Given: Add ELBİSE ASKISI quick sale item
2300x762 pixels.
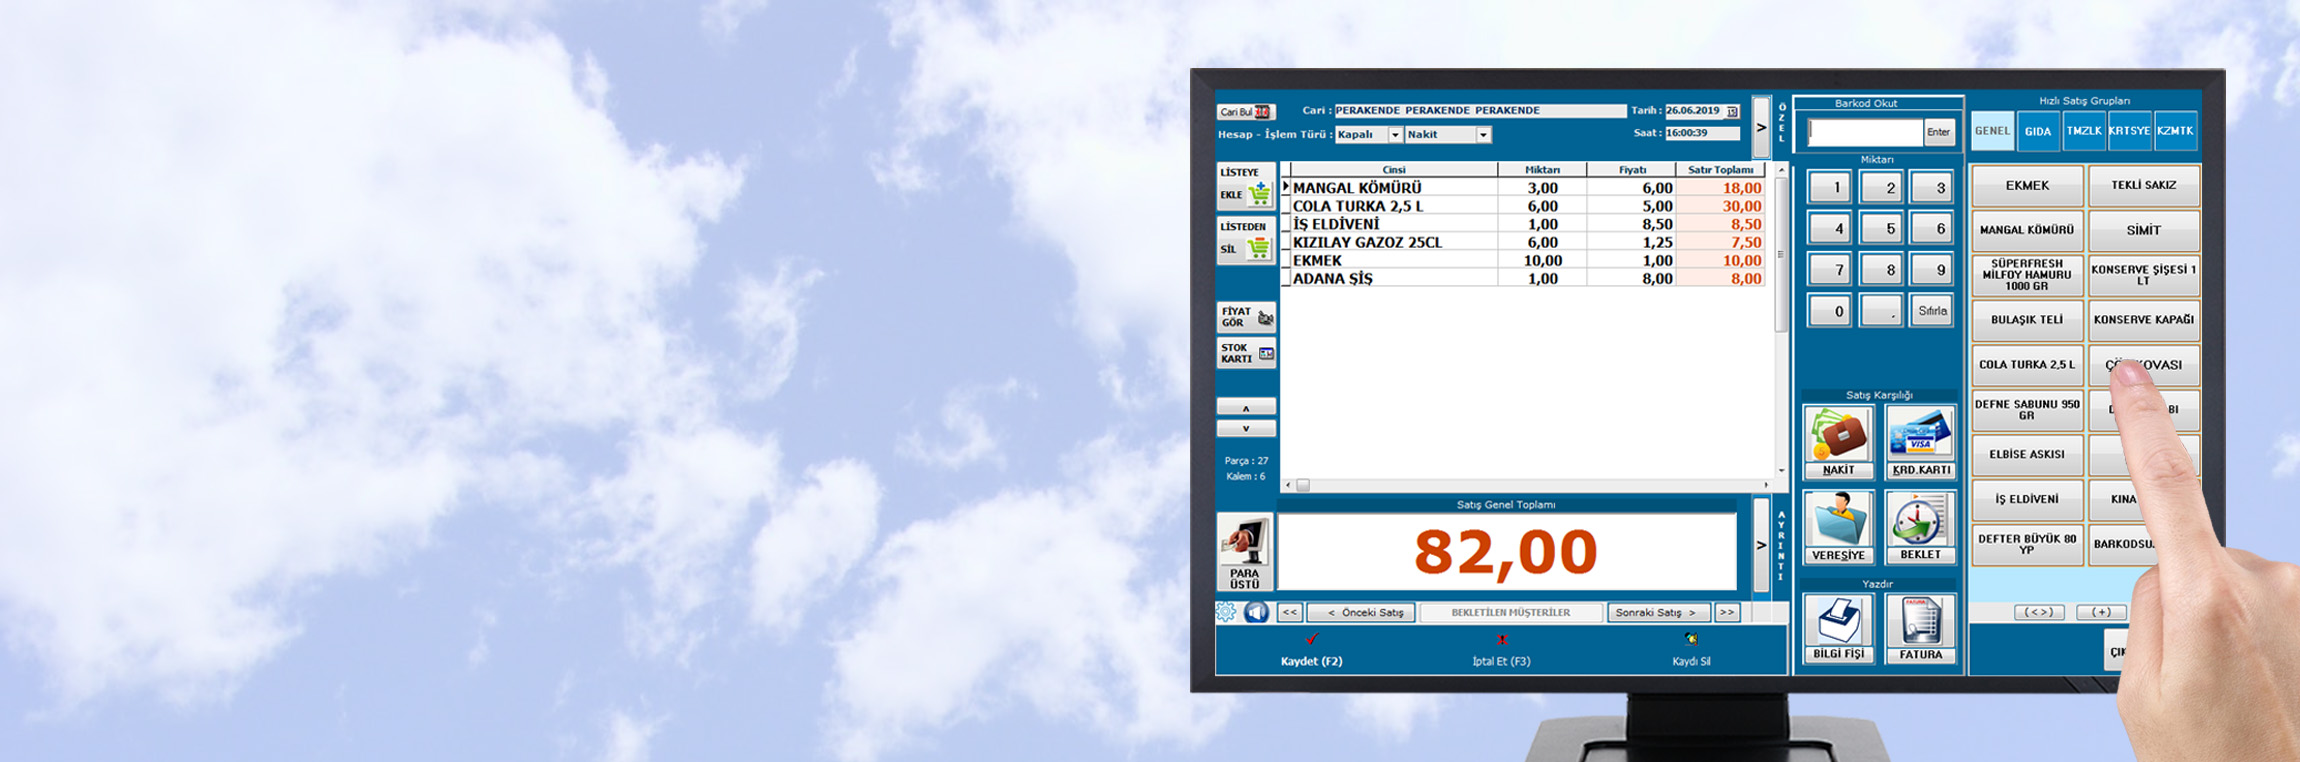Looking at the screenshot, I should [x=2027, y=454].
